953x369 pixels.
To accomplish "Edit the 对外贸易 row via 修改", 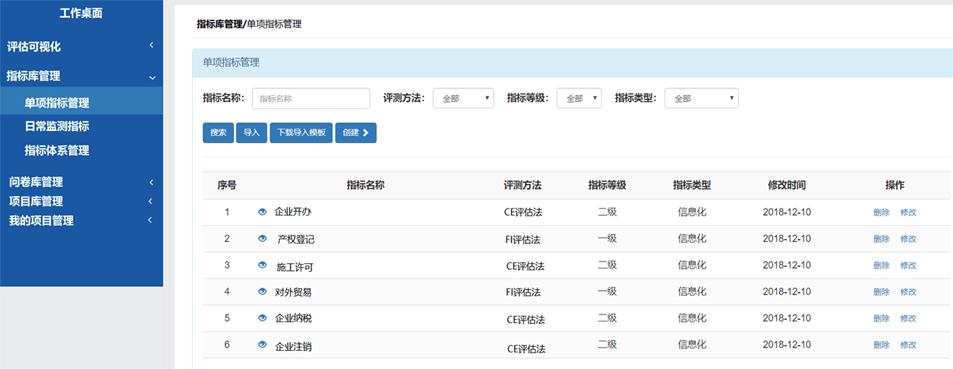I will click(908, 292).
